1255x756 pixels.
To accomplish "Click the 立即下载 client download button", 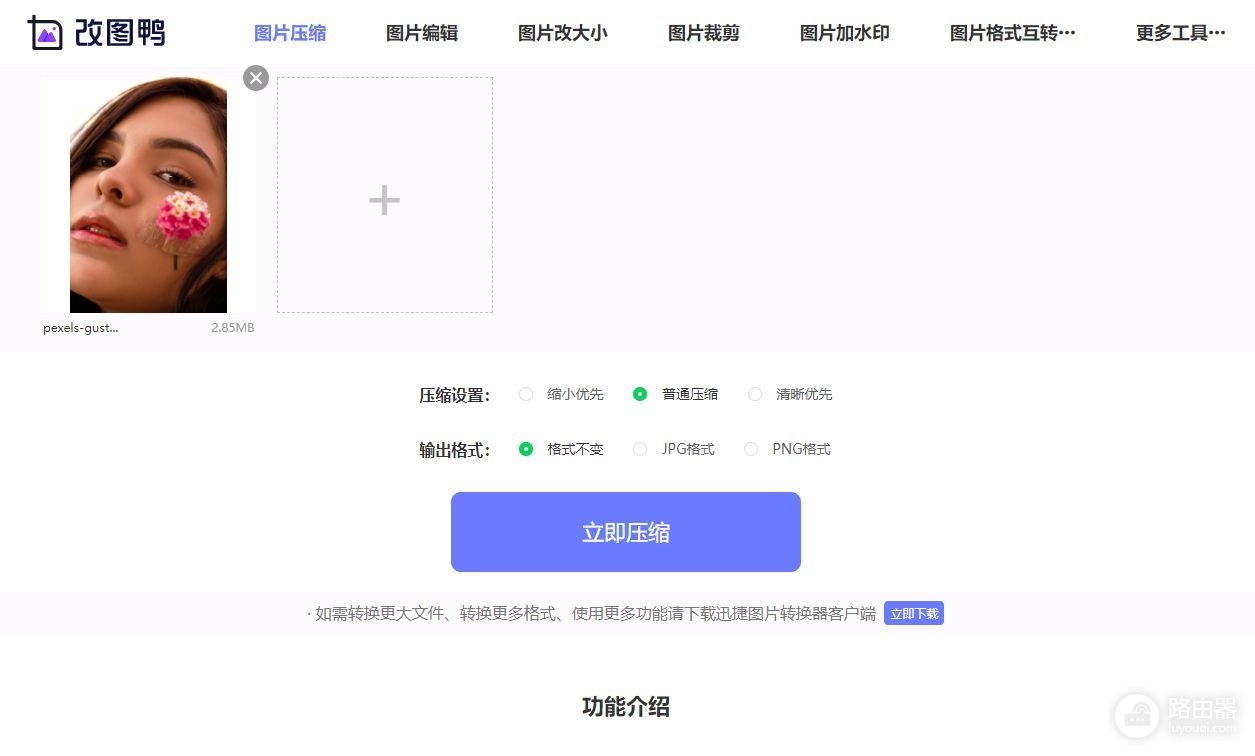I will (x=914, y=614).
